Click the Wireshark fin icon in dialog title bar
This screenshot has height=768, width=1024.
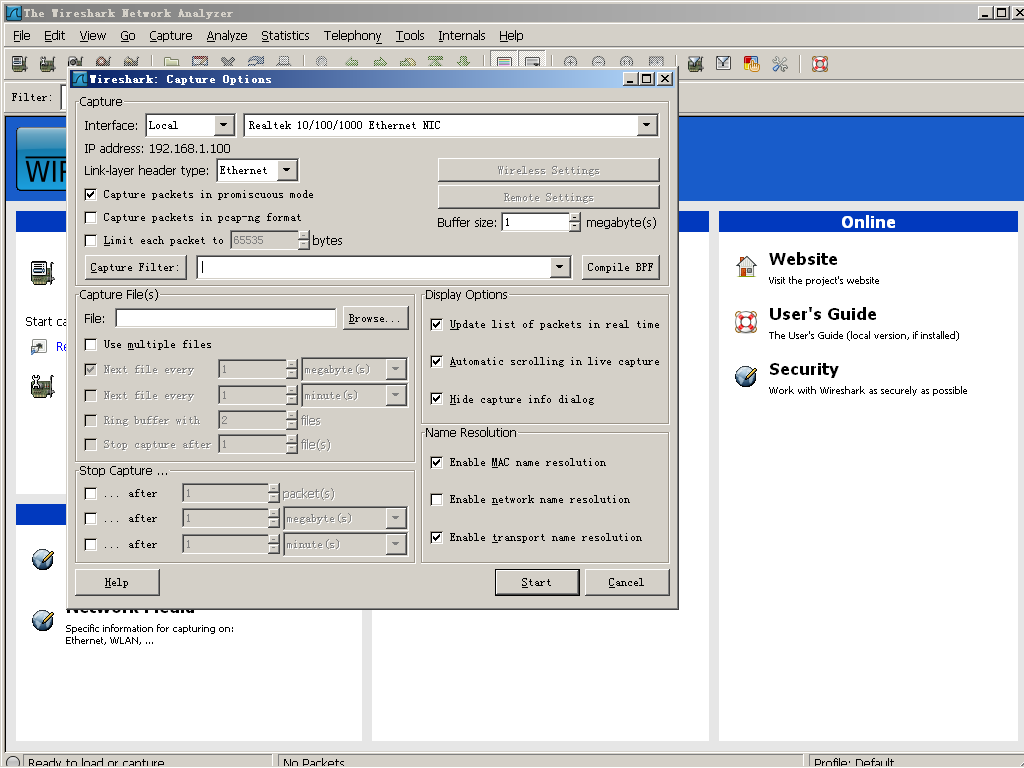click(80, 79)
